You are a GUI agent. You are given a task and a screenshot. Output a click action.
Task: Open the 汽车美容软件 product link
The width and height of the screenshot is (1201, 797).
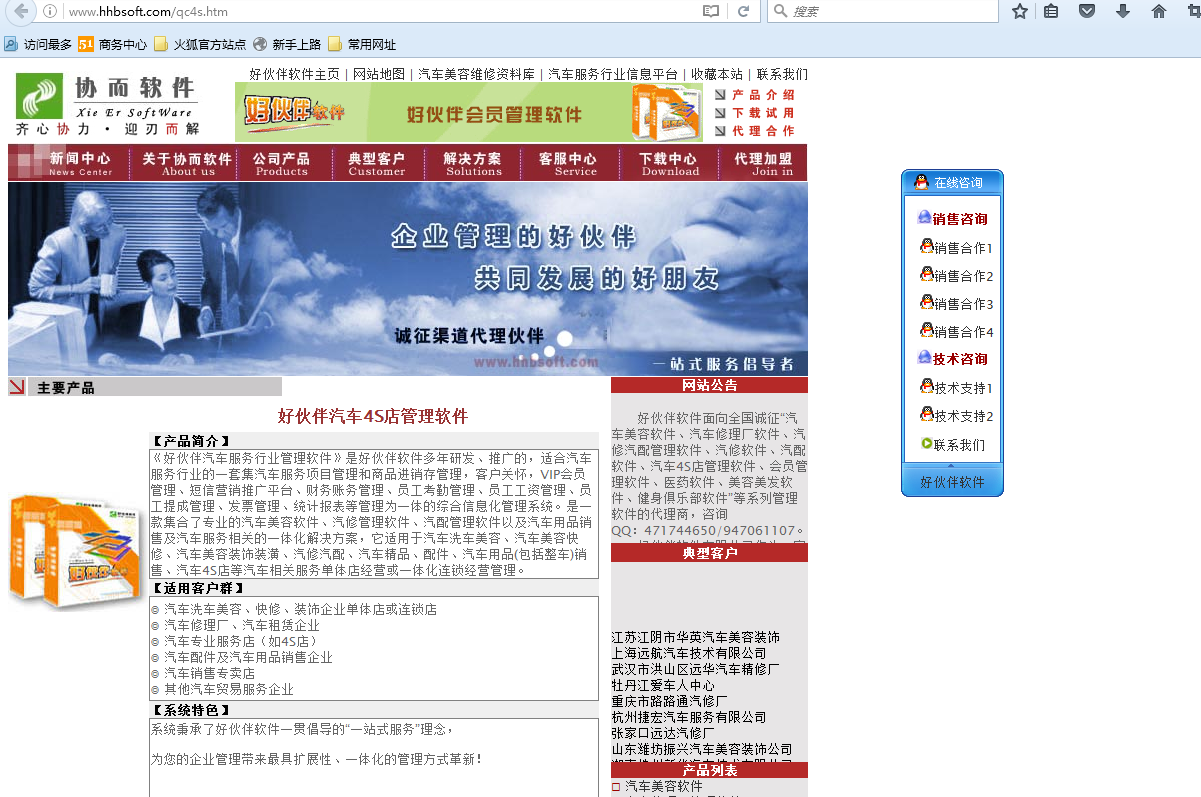[664, 787]
